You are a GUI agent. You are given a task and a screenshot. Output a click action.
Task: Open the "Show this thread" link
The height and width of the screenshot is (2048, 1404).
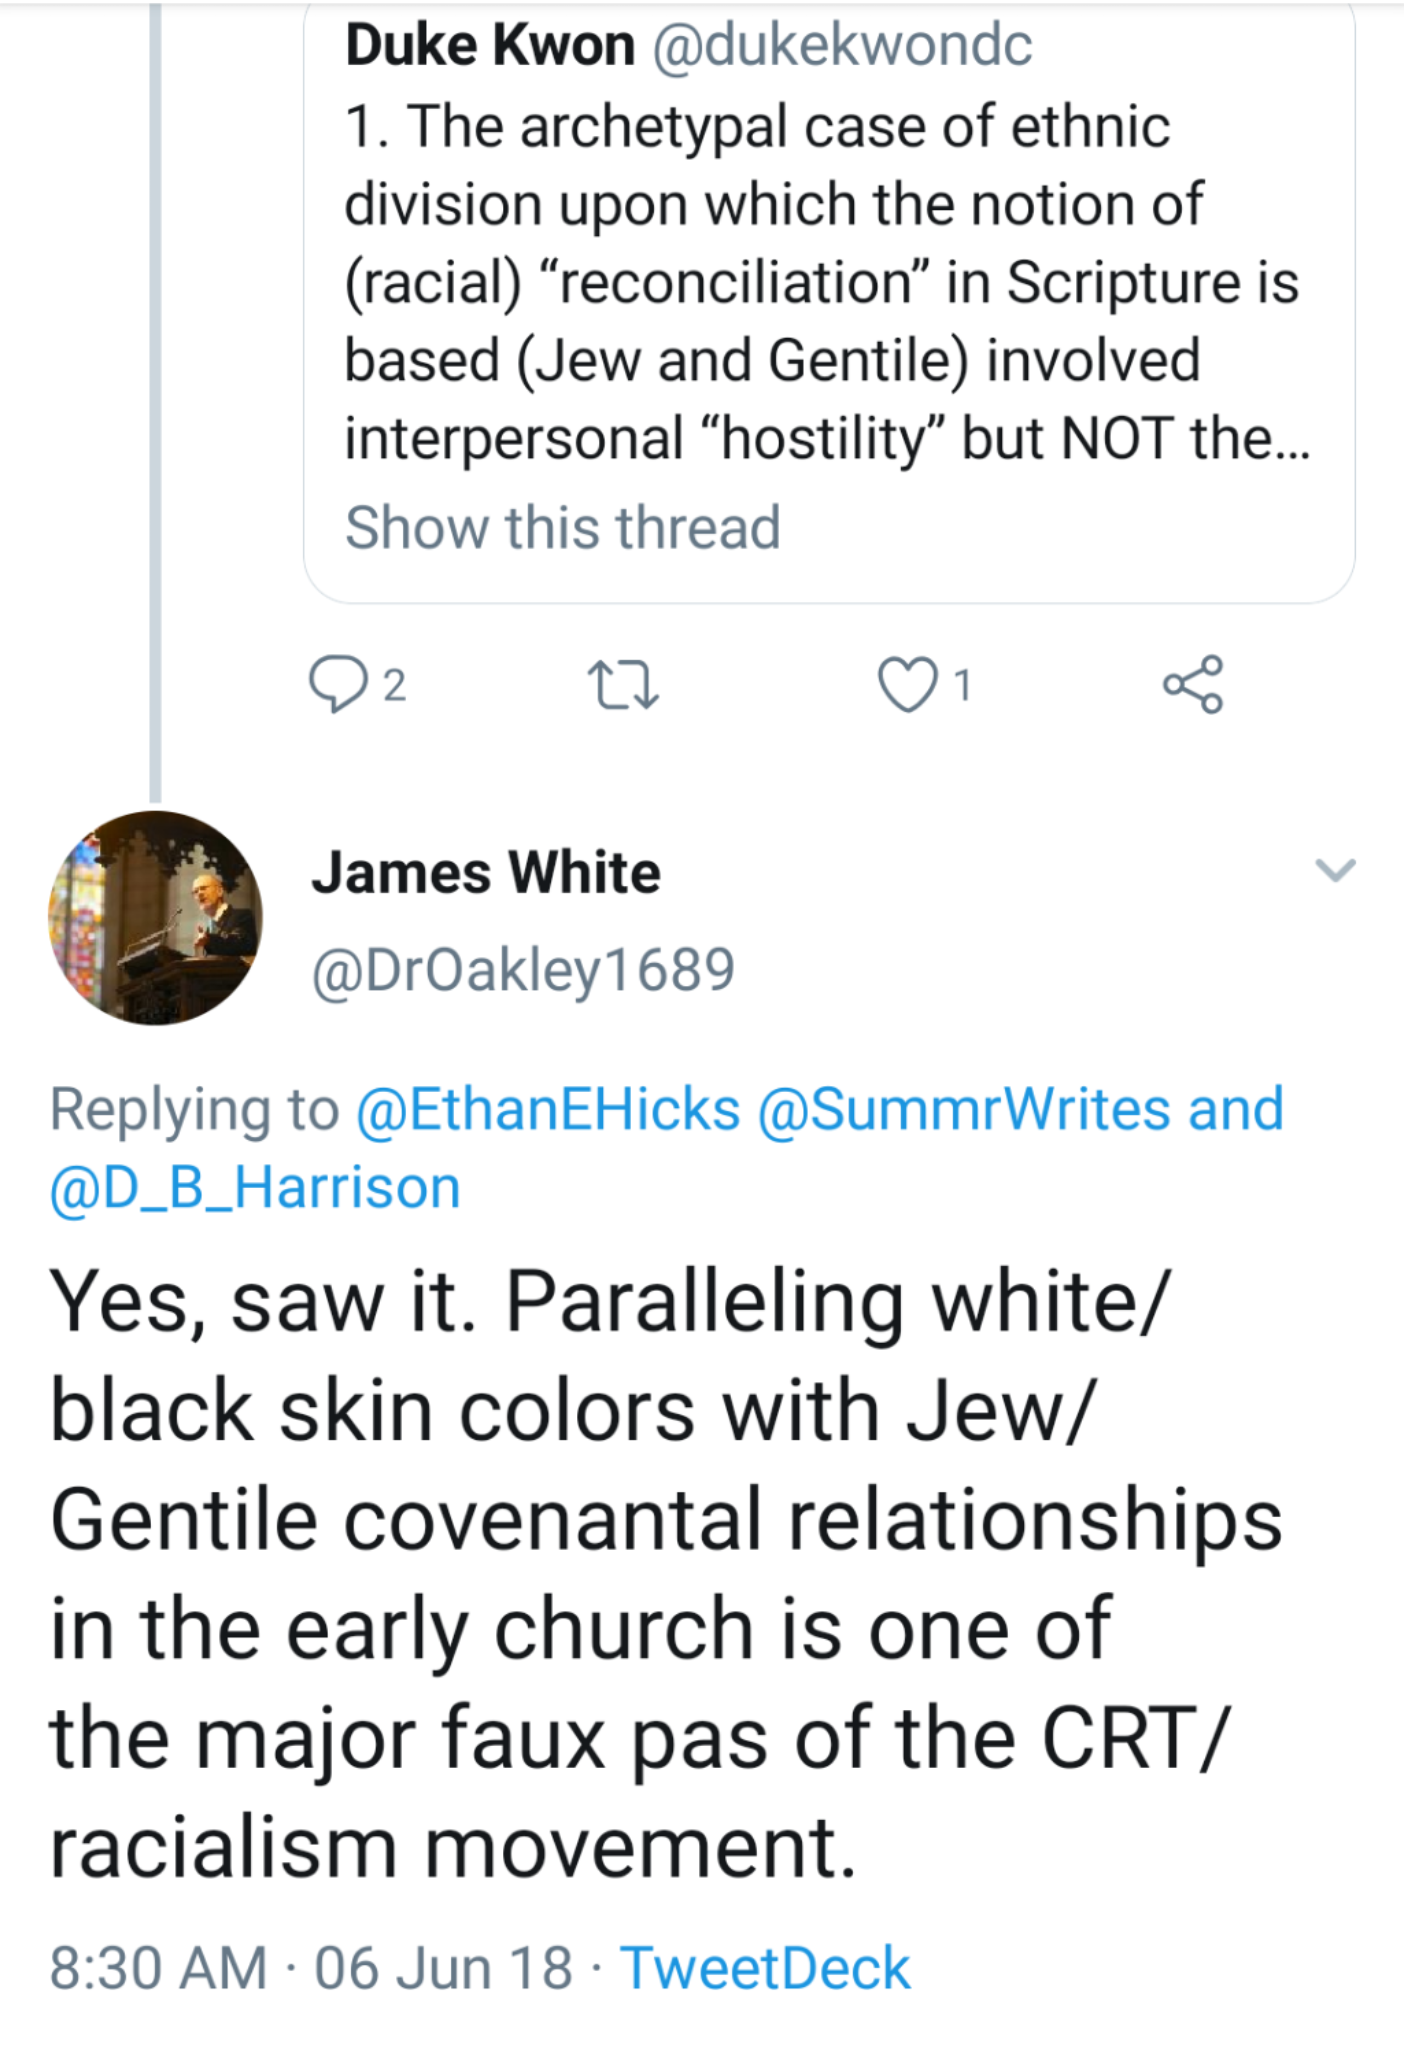(562, 527)
